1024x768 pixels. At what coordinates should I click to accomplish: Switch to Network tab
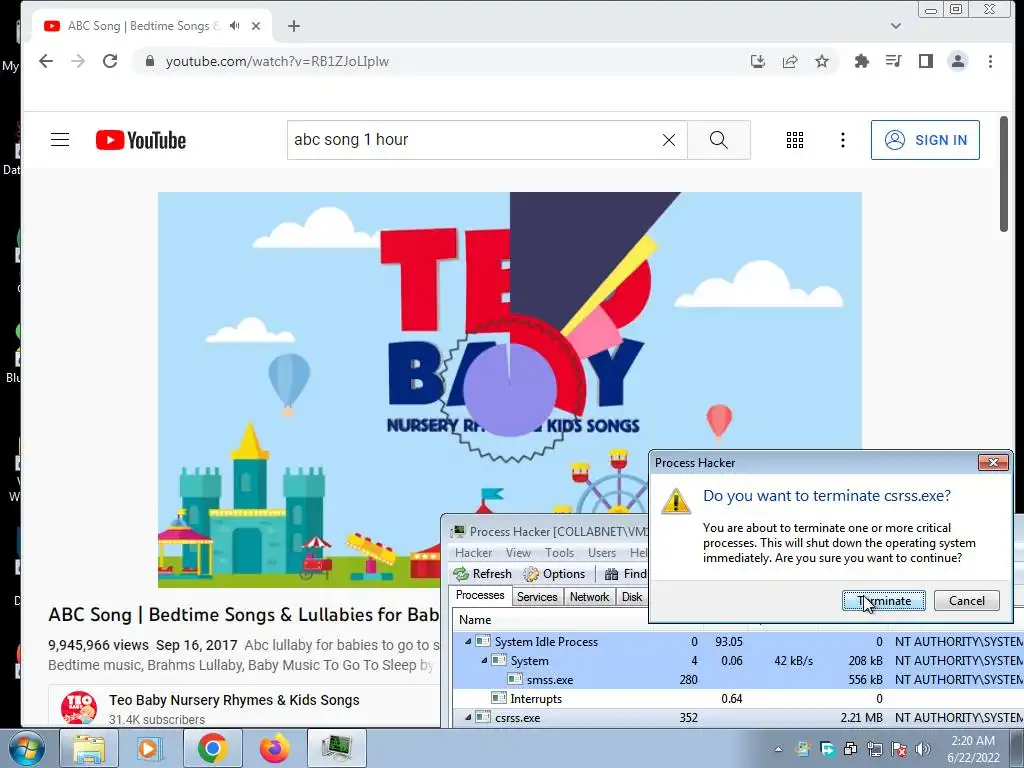pyautogui.click(x=589, y=597)
